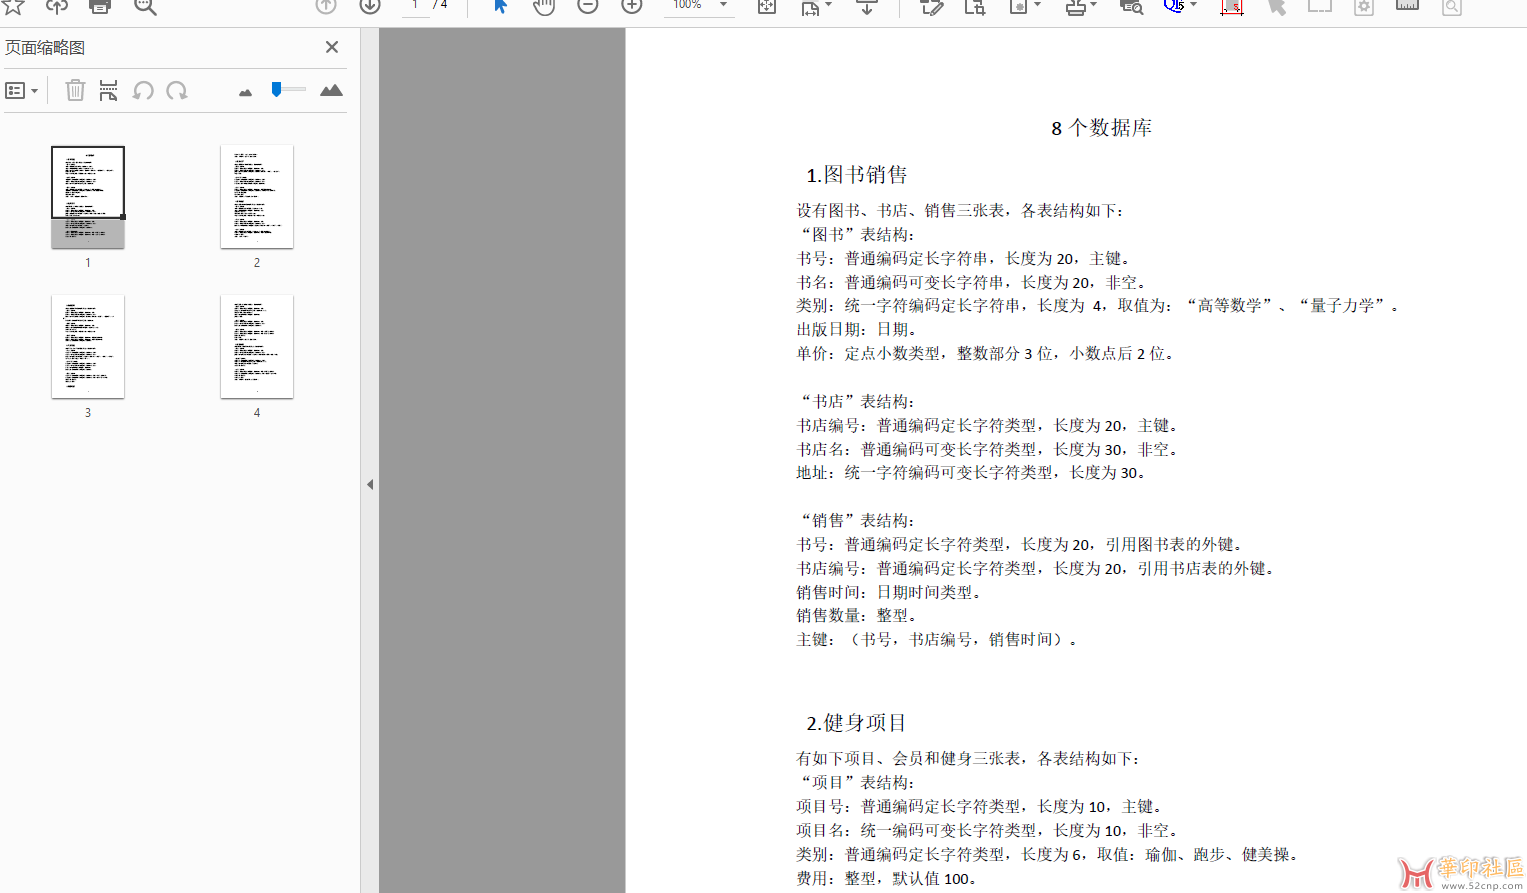Select page 2 thumbnail
The height and width of the screenshot is (893, 1527).
tap(257, 197)
